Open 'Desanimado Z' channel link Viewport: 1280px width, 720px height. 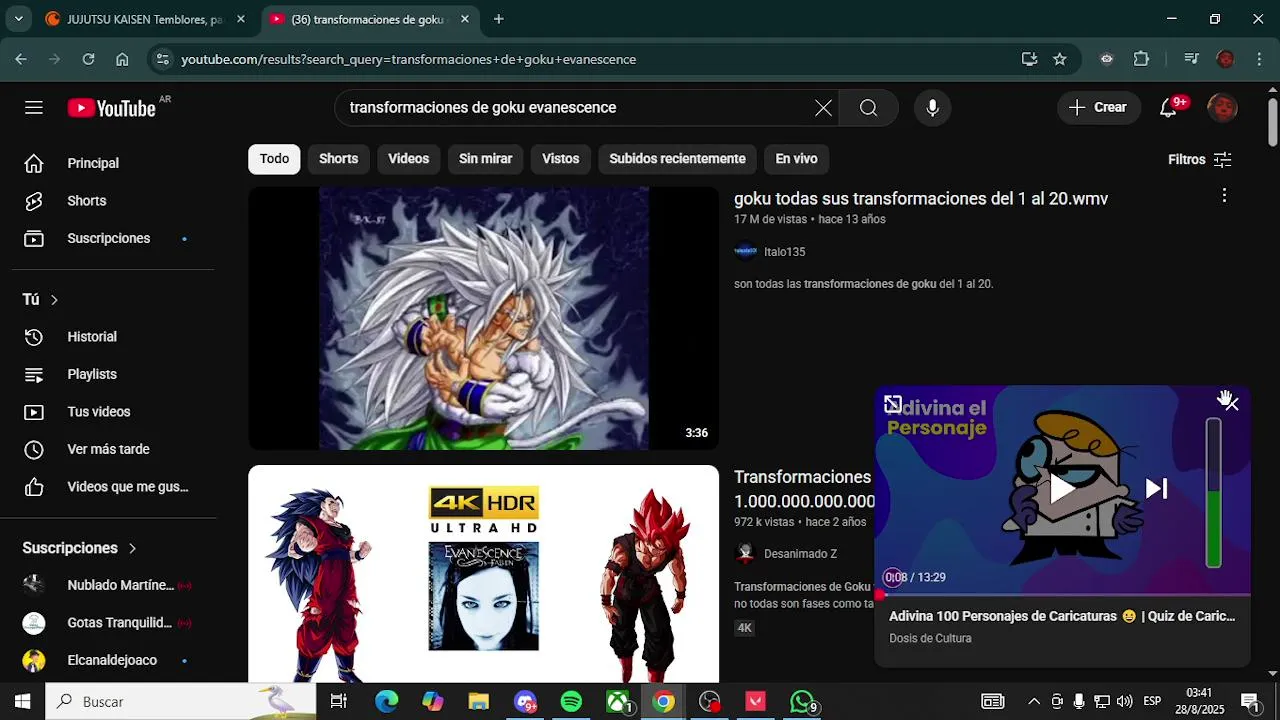(800, 554)
